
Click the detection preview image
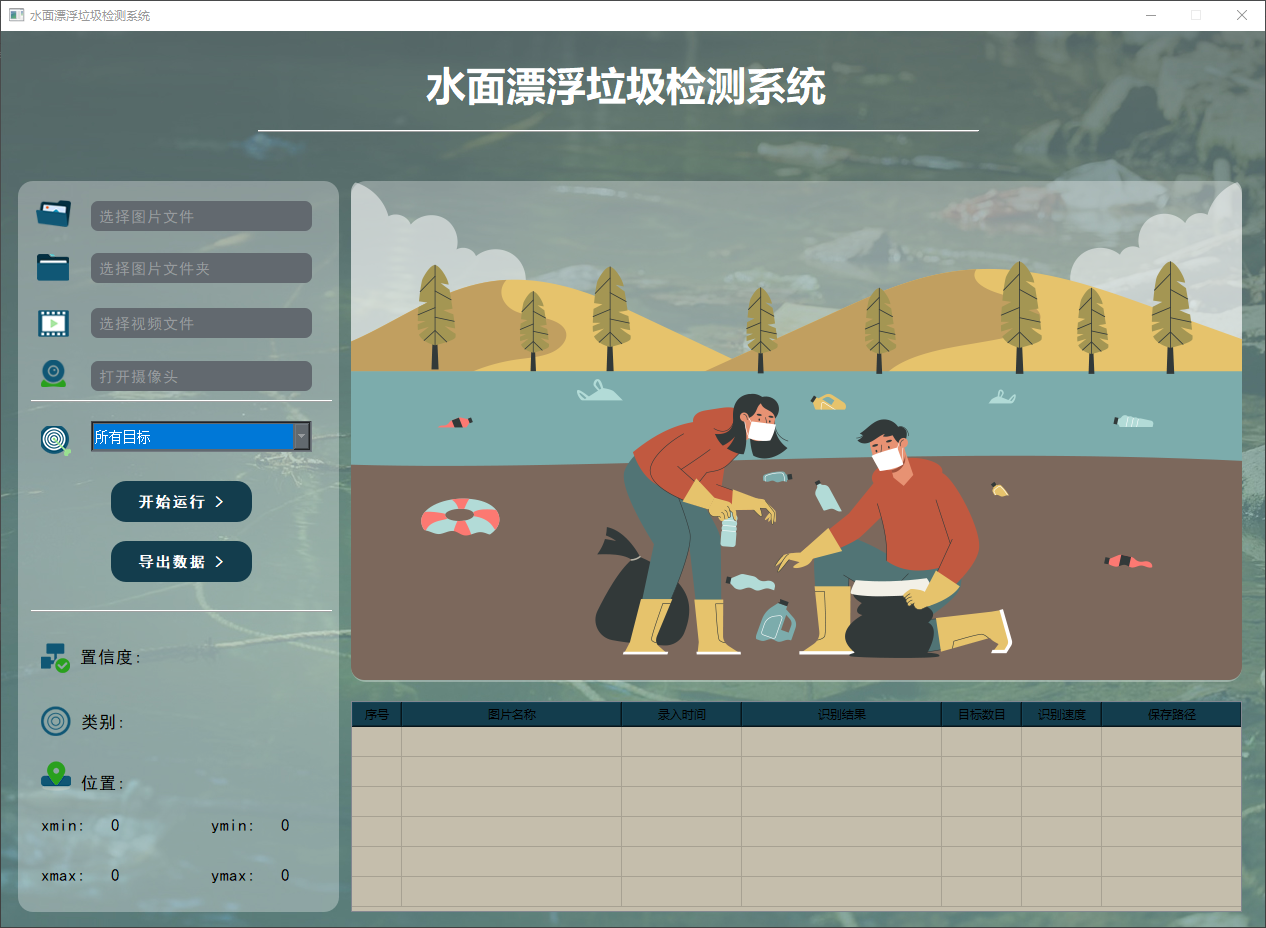[796, 431]
